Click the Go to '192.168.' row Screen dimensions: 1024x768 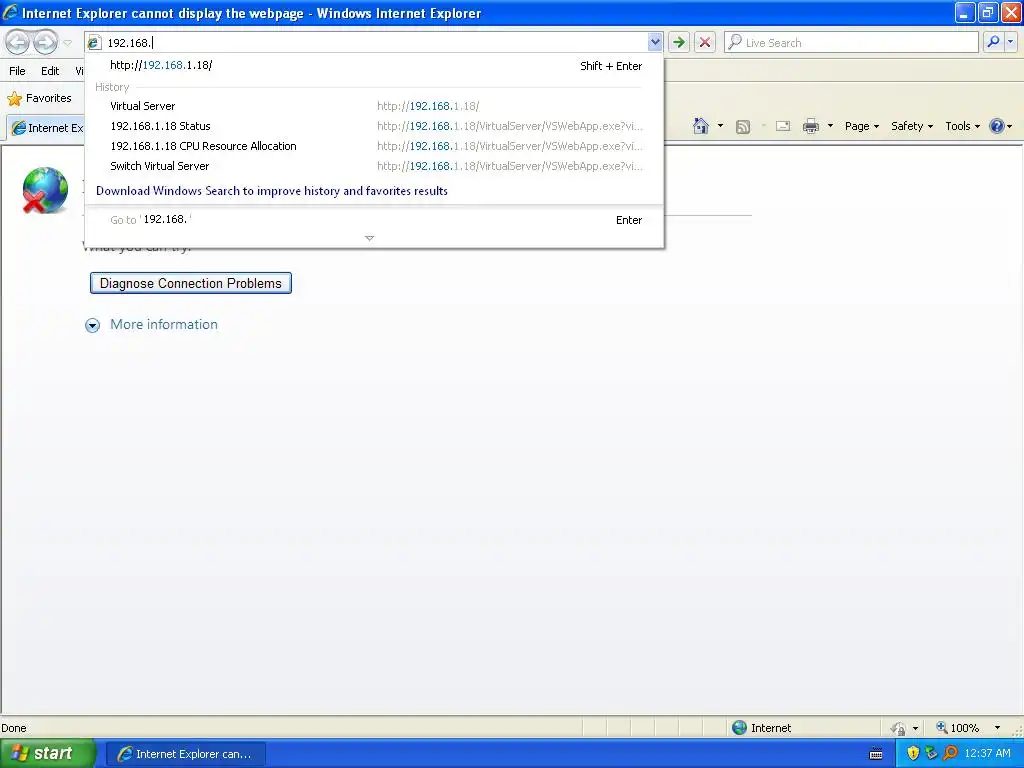[x=374, y=219]
